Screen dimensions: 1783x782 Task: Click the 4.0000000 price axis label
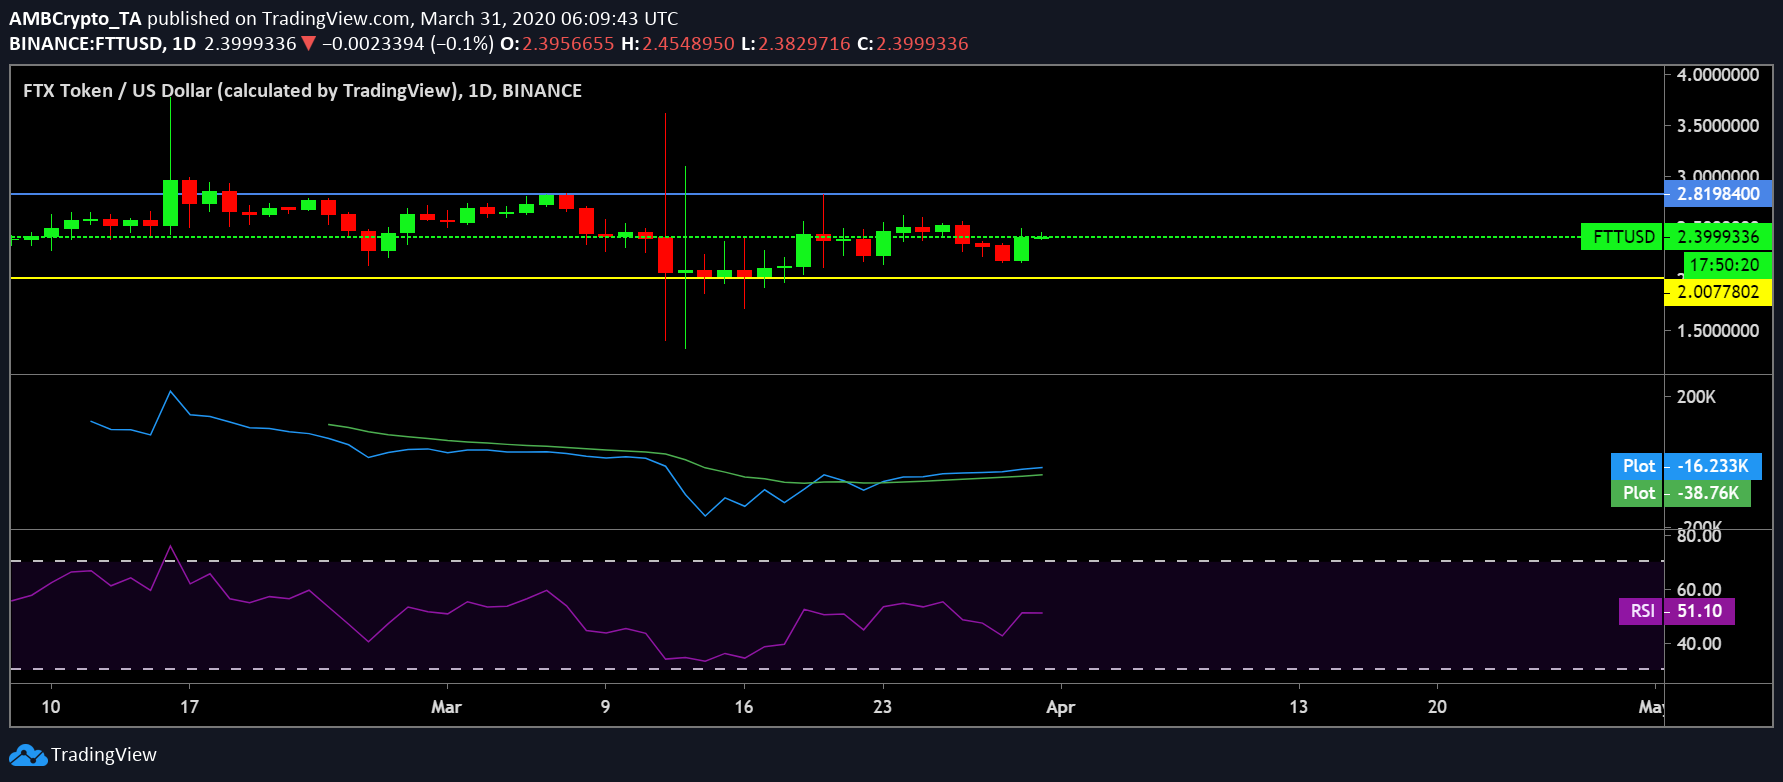click(x=1718, y=75)
